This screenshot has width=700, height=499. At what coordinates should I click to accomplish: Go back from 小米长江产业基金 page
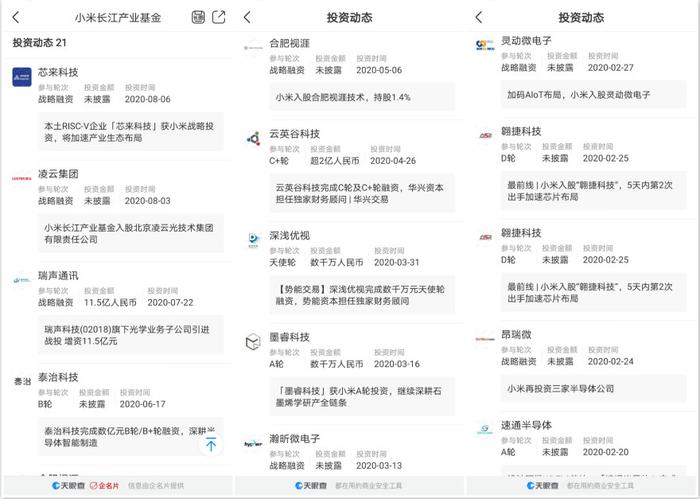(16, 17)
